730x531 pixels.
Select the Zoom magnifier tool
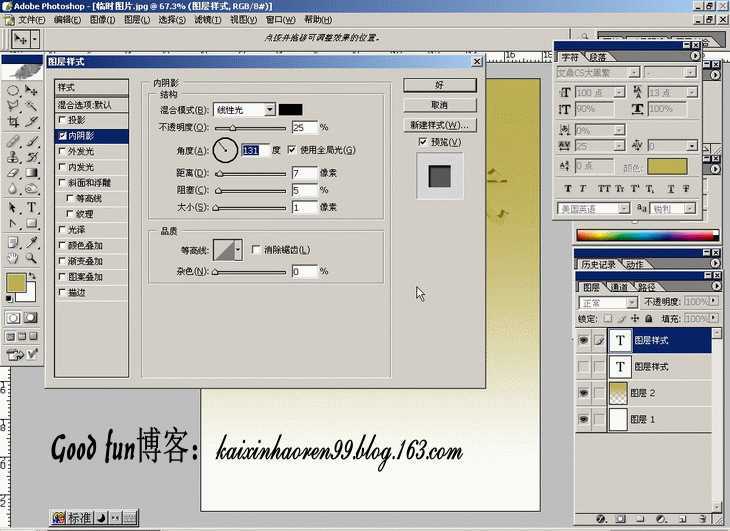(32, 258)
